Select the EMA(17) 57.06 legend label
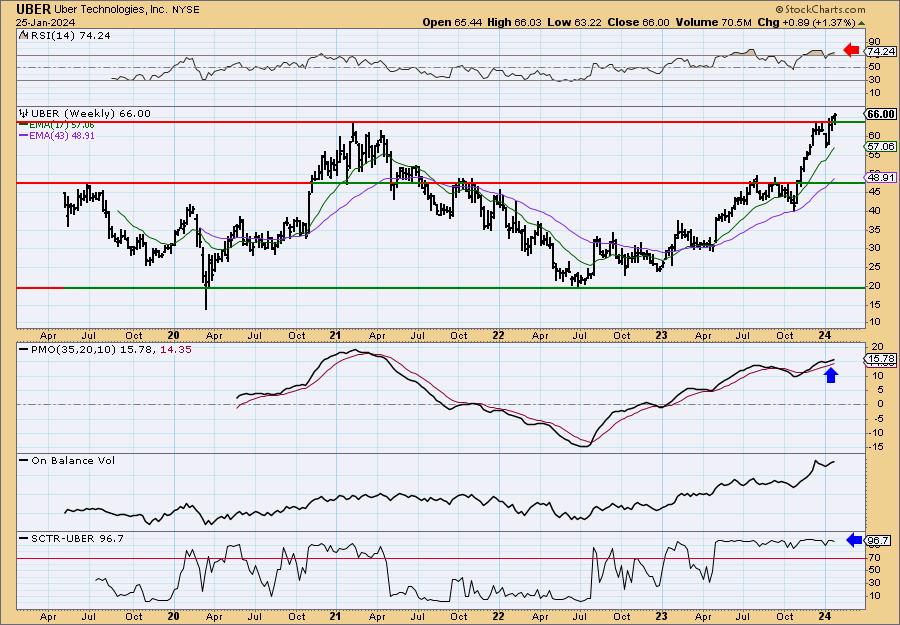The height and width of the screenshot is (625, 900). 63,125
